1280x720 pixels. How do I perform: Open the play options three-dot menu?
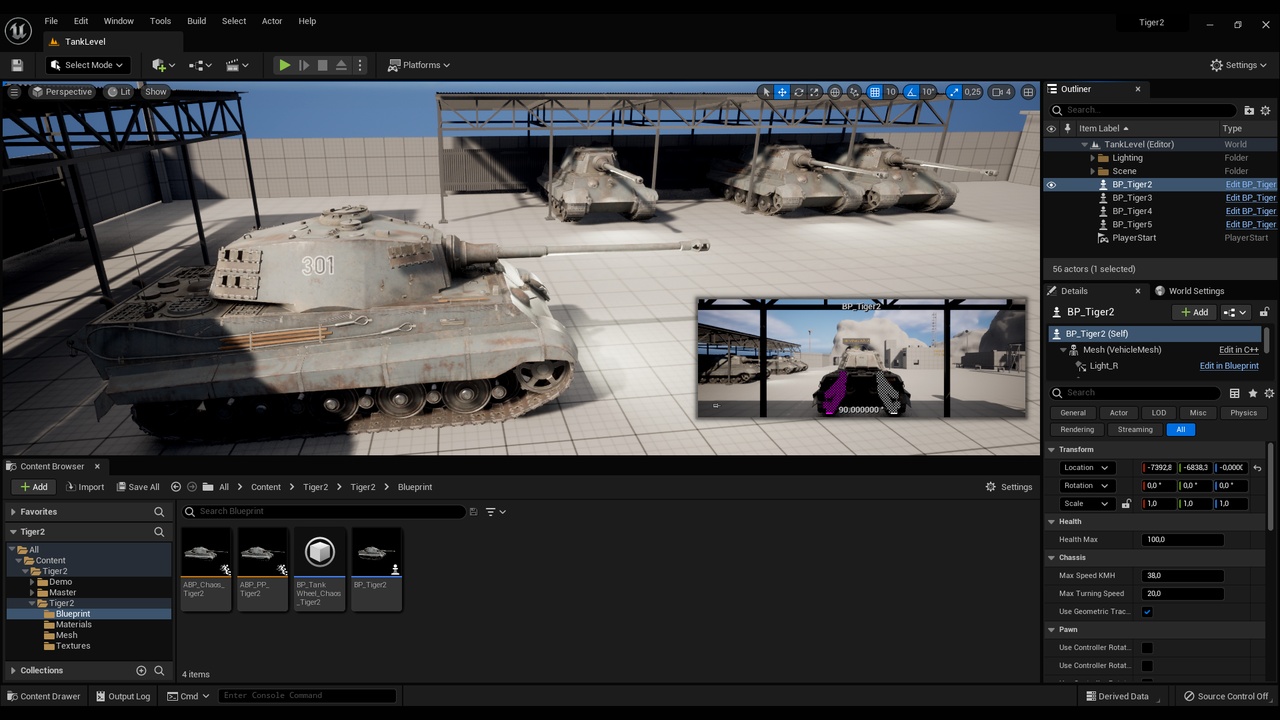point(360,65)
